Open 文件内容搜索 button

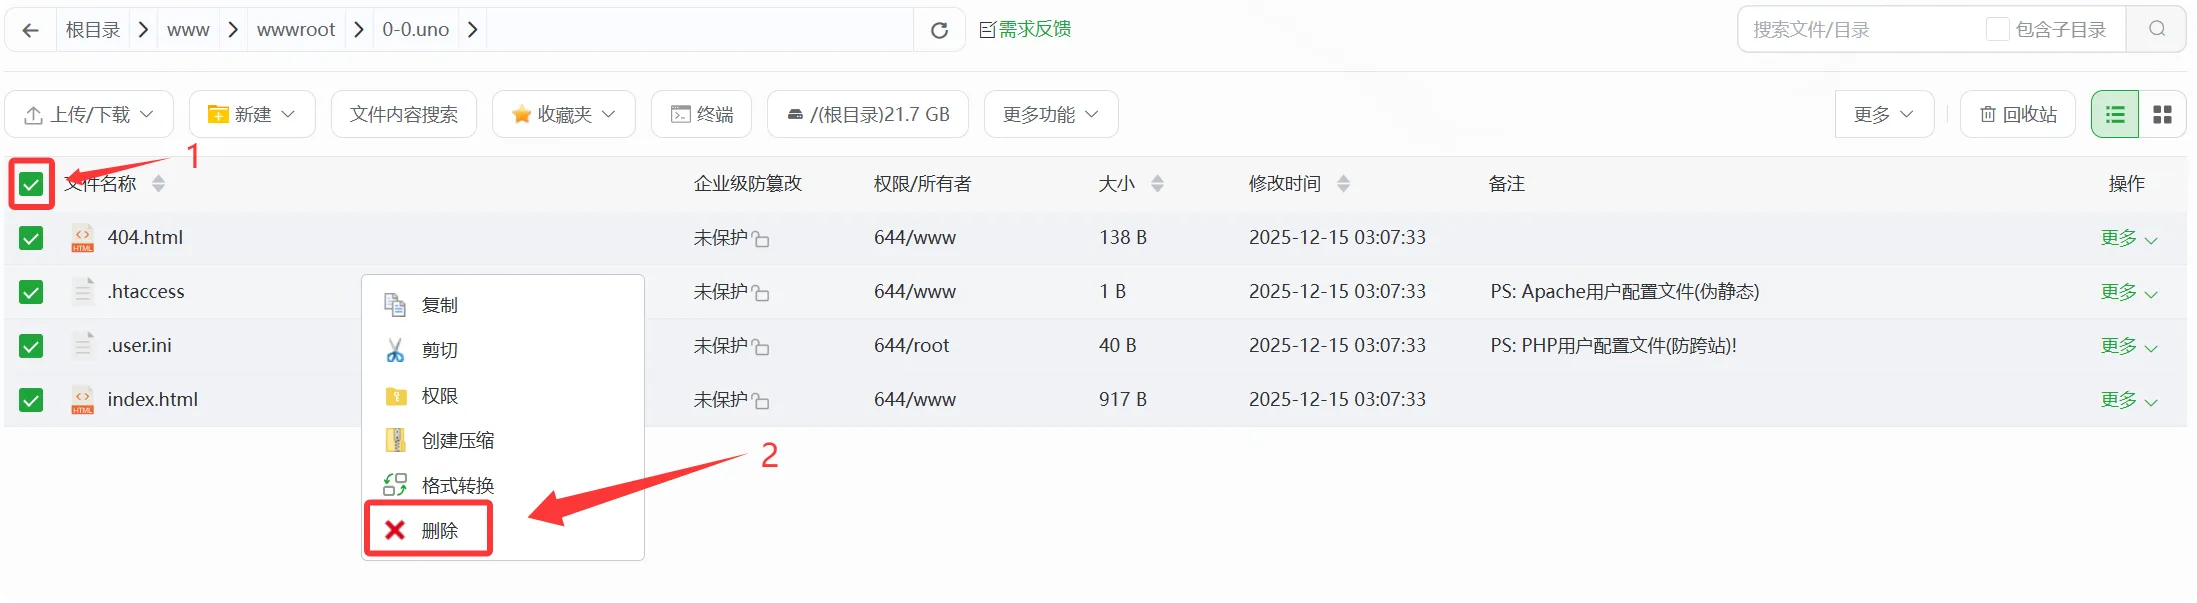[x=404, y=114]
